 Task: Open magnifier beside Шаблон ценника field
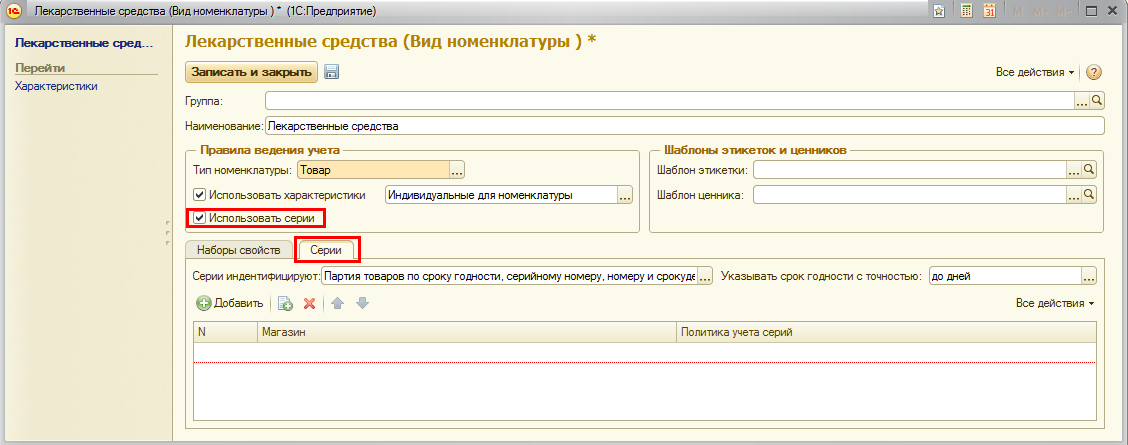tap(1090, 195)
